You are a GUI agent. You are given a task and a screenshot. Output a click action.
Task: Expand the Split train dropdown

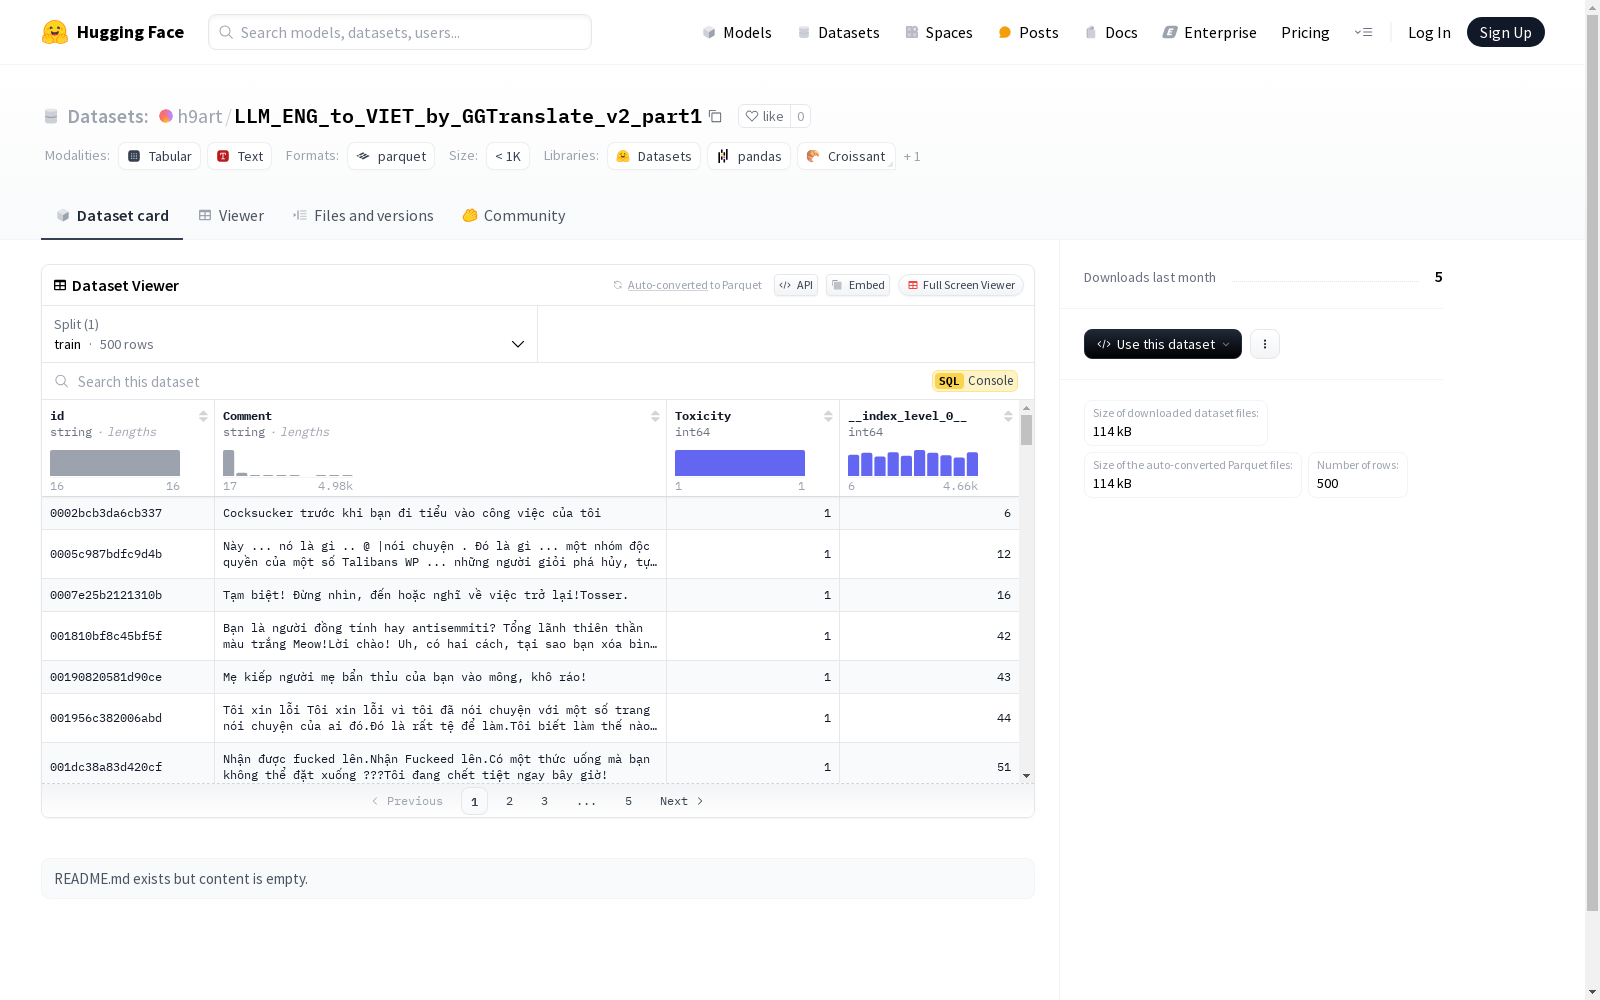click(290, 334)
